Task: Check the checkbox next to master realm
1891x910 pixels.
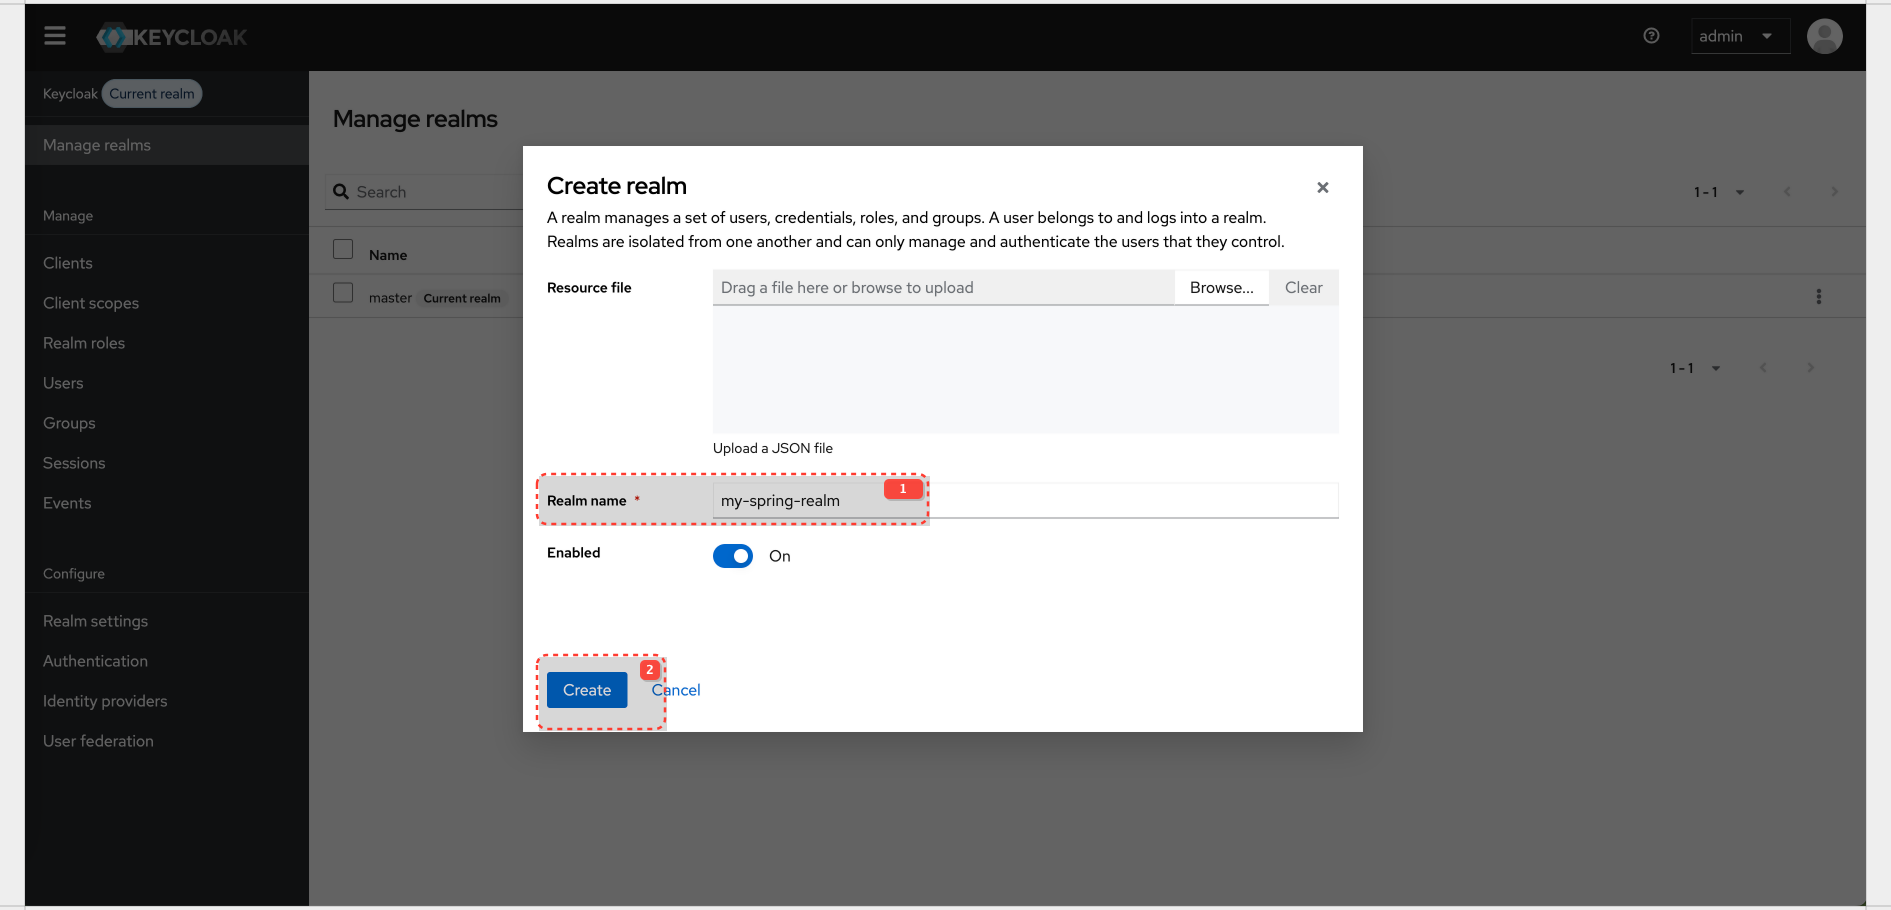Action: (x=343, y=293)
